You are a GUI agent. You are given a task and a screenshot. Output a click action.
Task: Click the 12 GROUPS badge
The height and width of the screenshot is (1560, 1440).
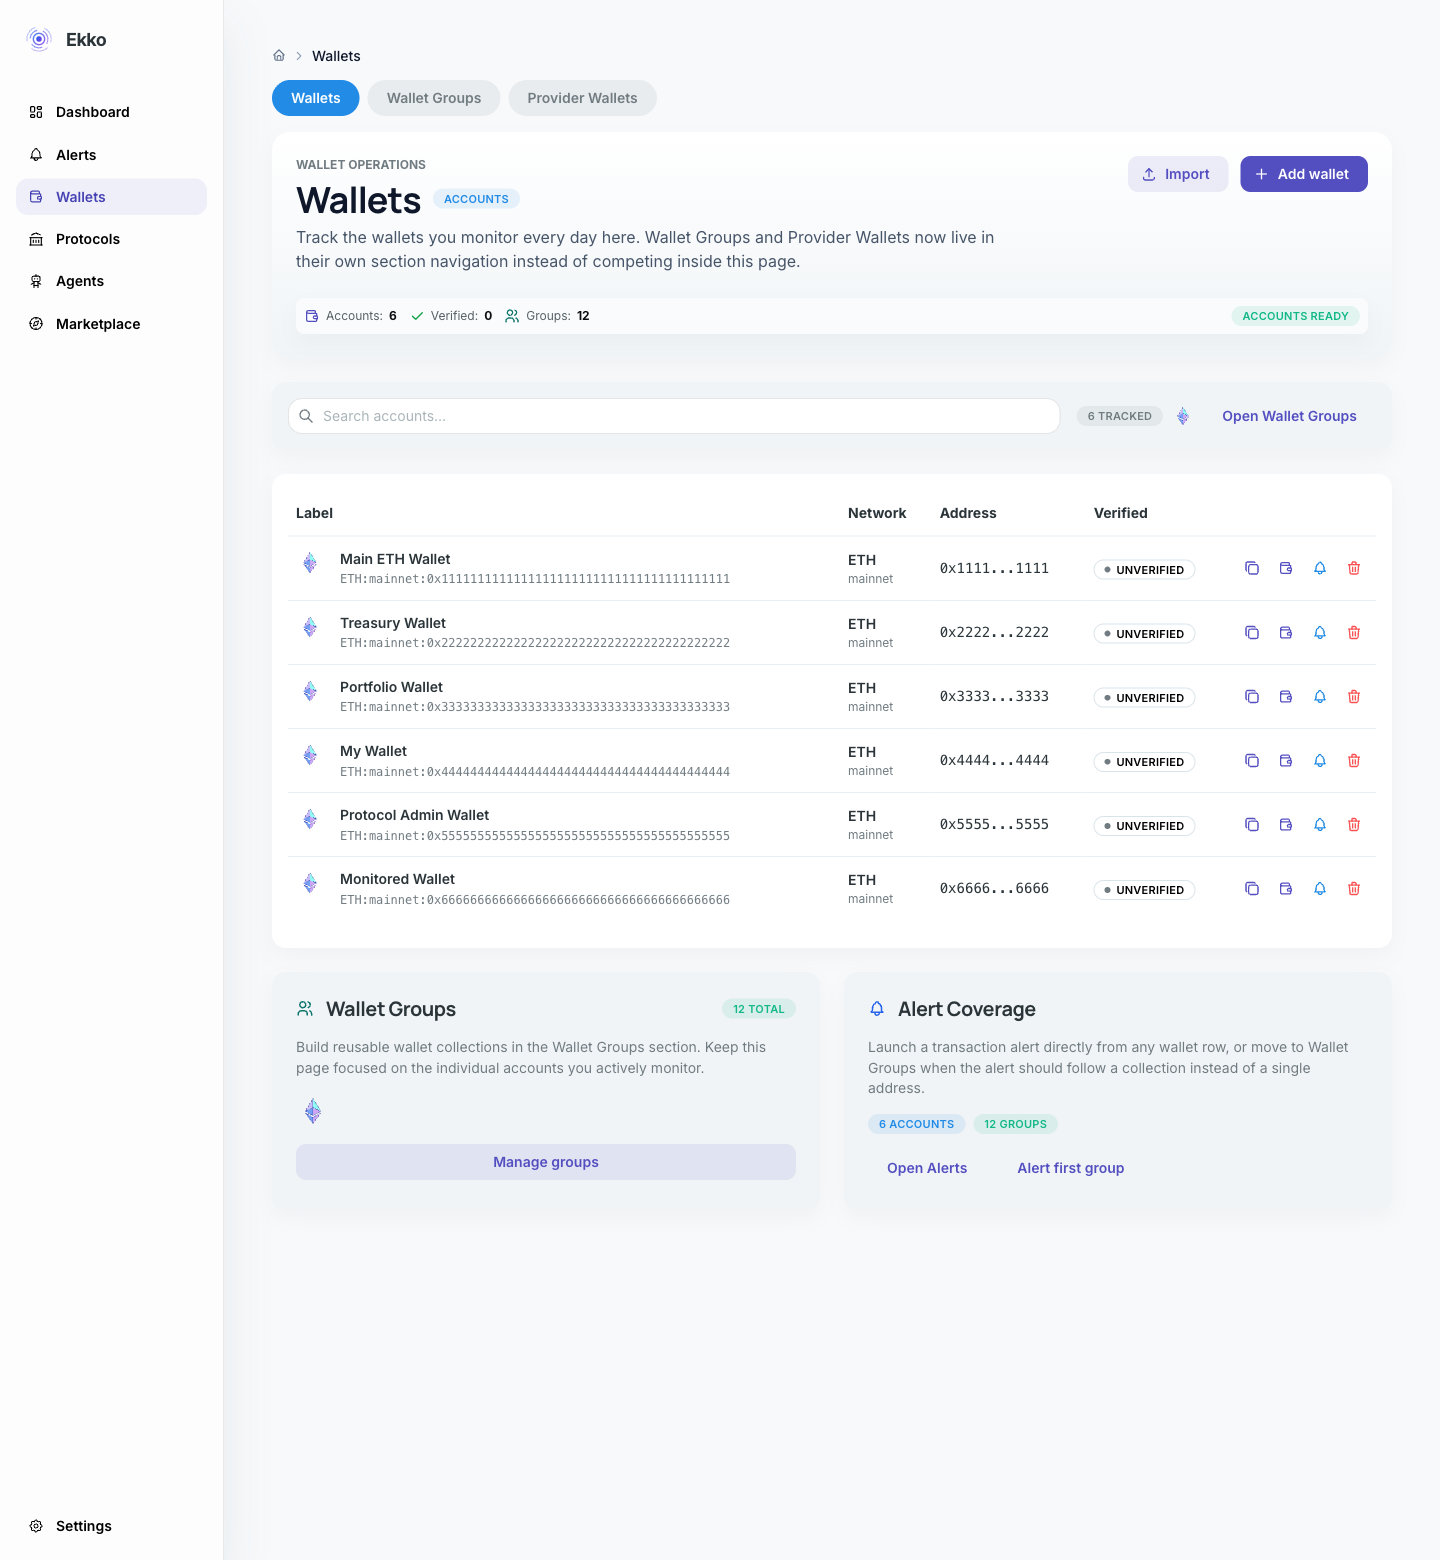point(1015,1124)
